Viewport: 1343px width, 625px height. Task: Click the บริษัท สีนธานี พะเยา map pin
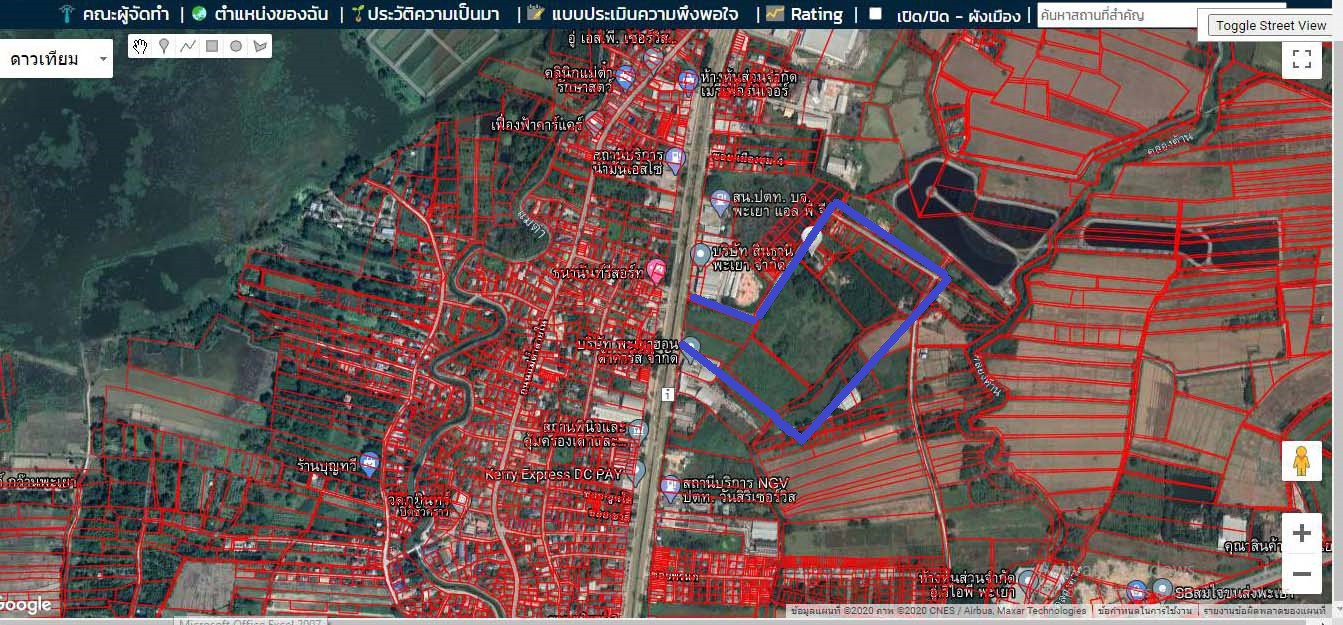pyautogui.click(x=701, y=254)
